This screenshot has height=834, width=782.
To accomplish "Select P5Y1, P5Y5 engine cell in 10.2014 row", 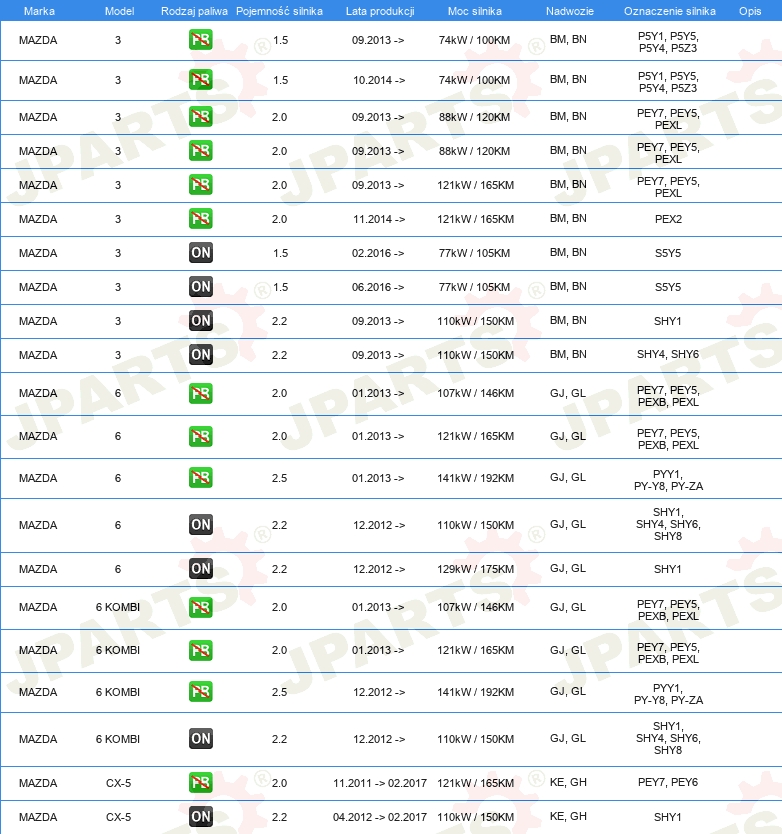I will tap(668, 82).
